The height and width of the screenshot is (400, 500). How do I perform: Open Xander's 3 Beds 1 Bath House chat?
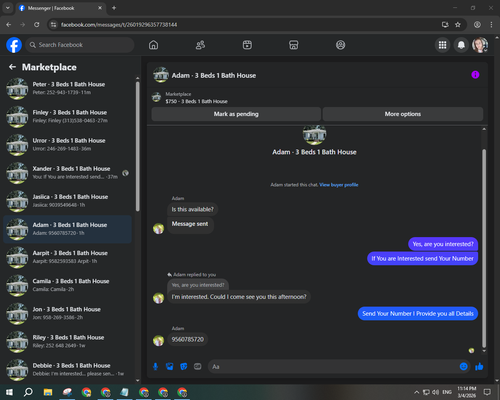pyautogui.click(x=68, y=173)
